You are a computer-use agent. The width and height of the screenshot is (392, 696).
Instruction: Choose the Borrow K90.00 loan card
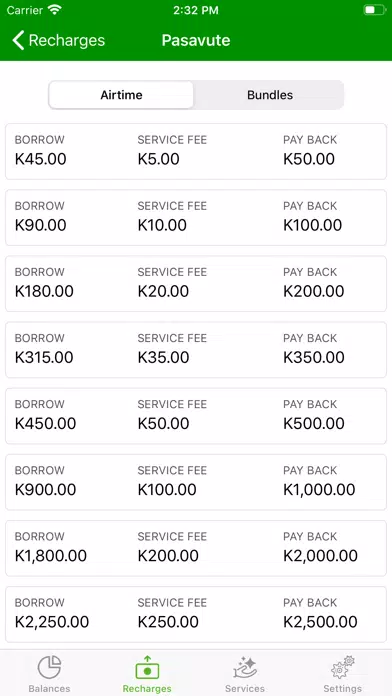[196, 218]
